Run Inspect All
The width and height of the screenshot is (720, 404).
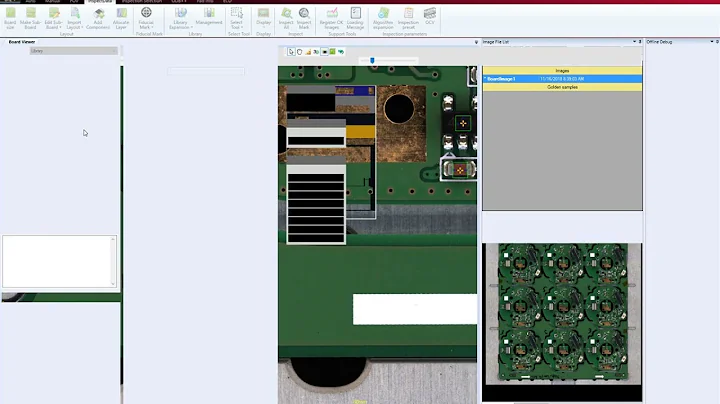(x=286, y=18)
